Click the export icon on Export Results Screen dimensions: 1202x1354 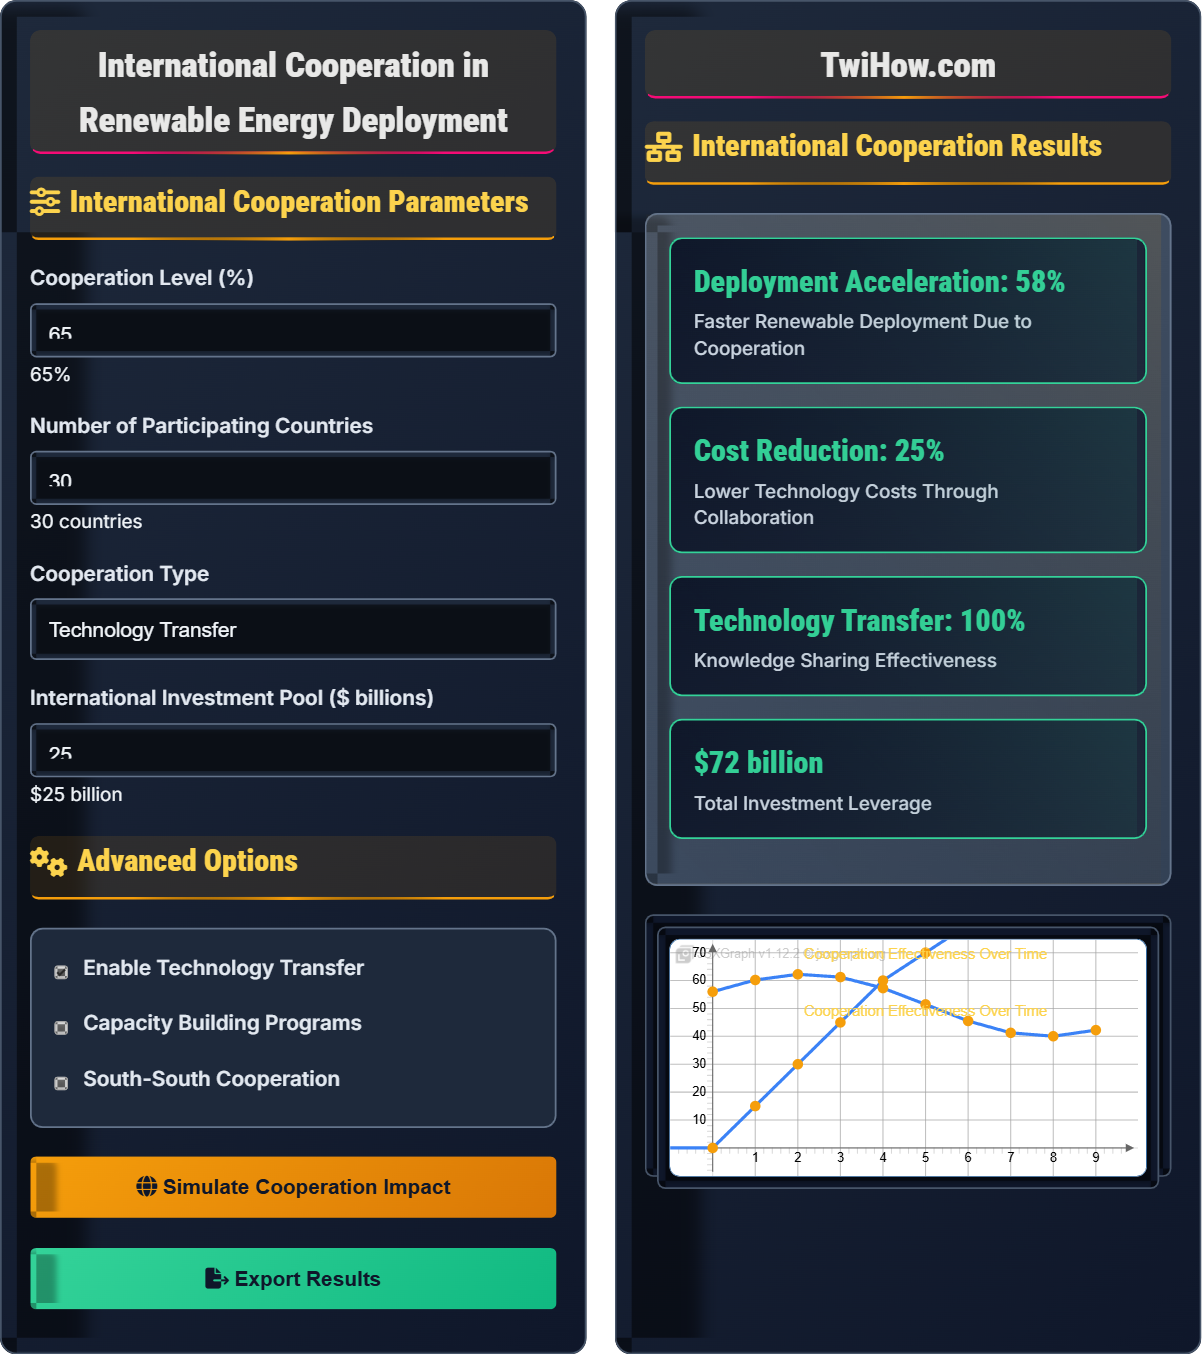click(x=216, y=1279)
